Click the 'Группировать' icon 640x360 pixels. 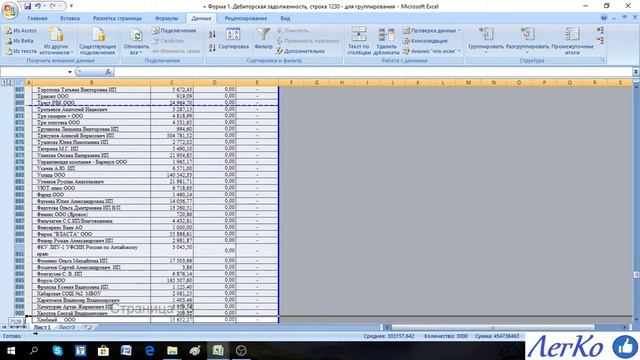(486, 35)
